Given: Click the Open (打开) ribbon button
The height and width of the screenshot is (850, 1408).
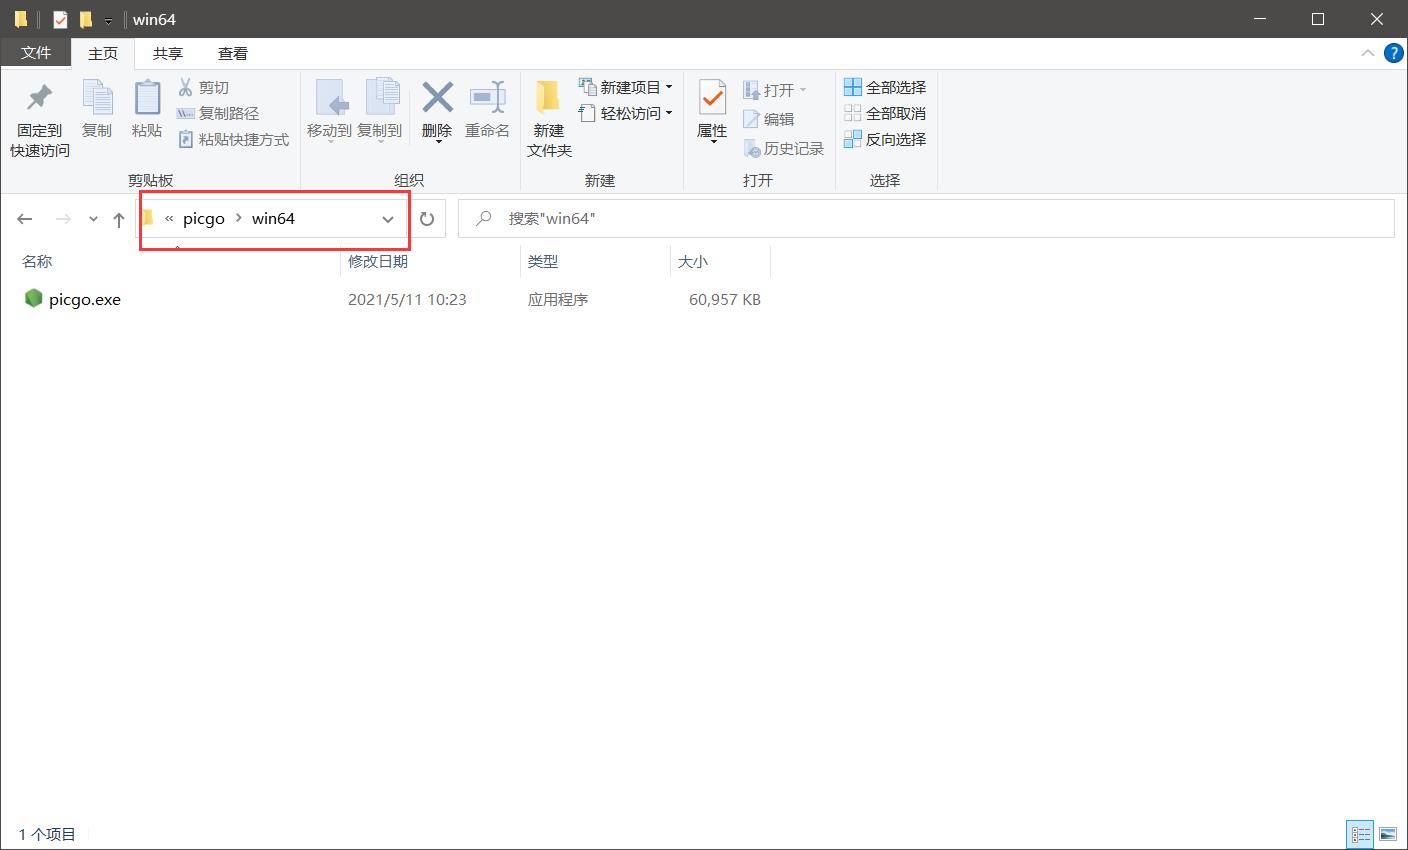Looking at the screenshot, I should (x=775, y=90).
